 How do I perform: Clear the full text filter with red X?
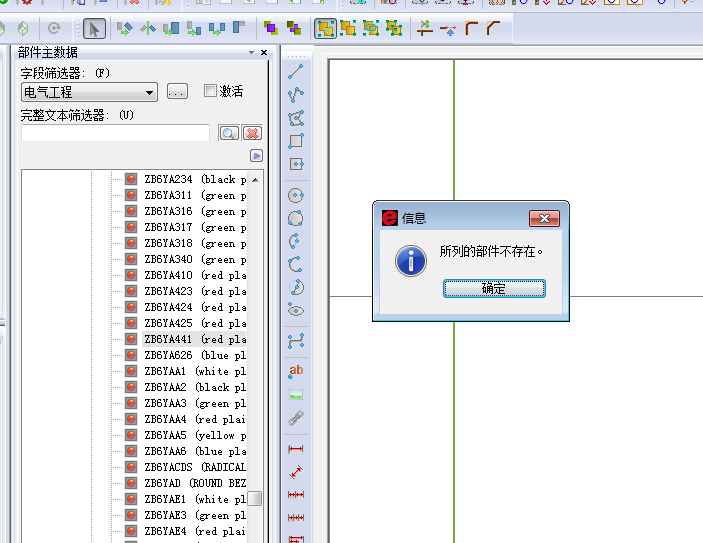pyautogui.click(x=252, y=133)
